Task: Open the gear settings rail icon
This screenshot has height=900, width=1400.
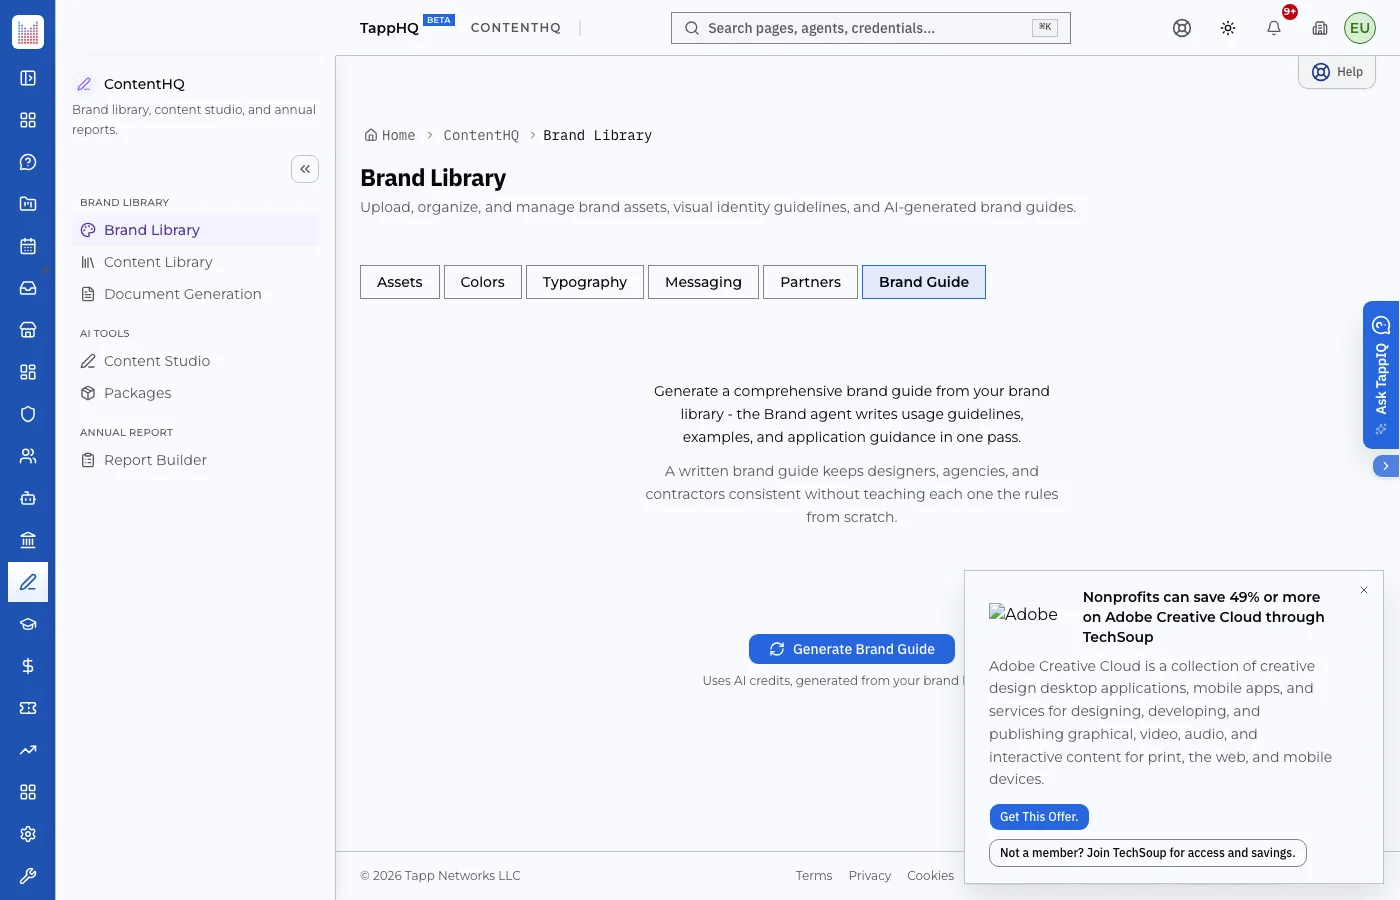Action: coord(28,834)
